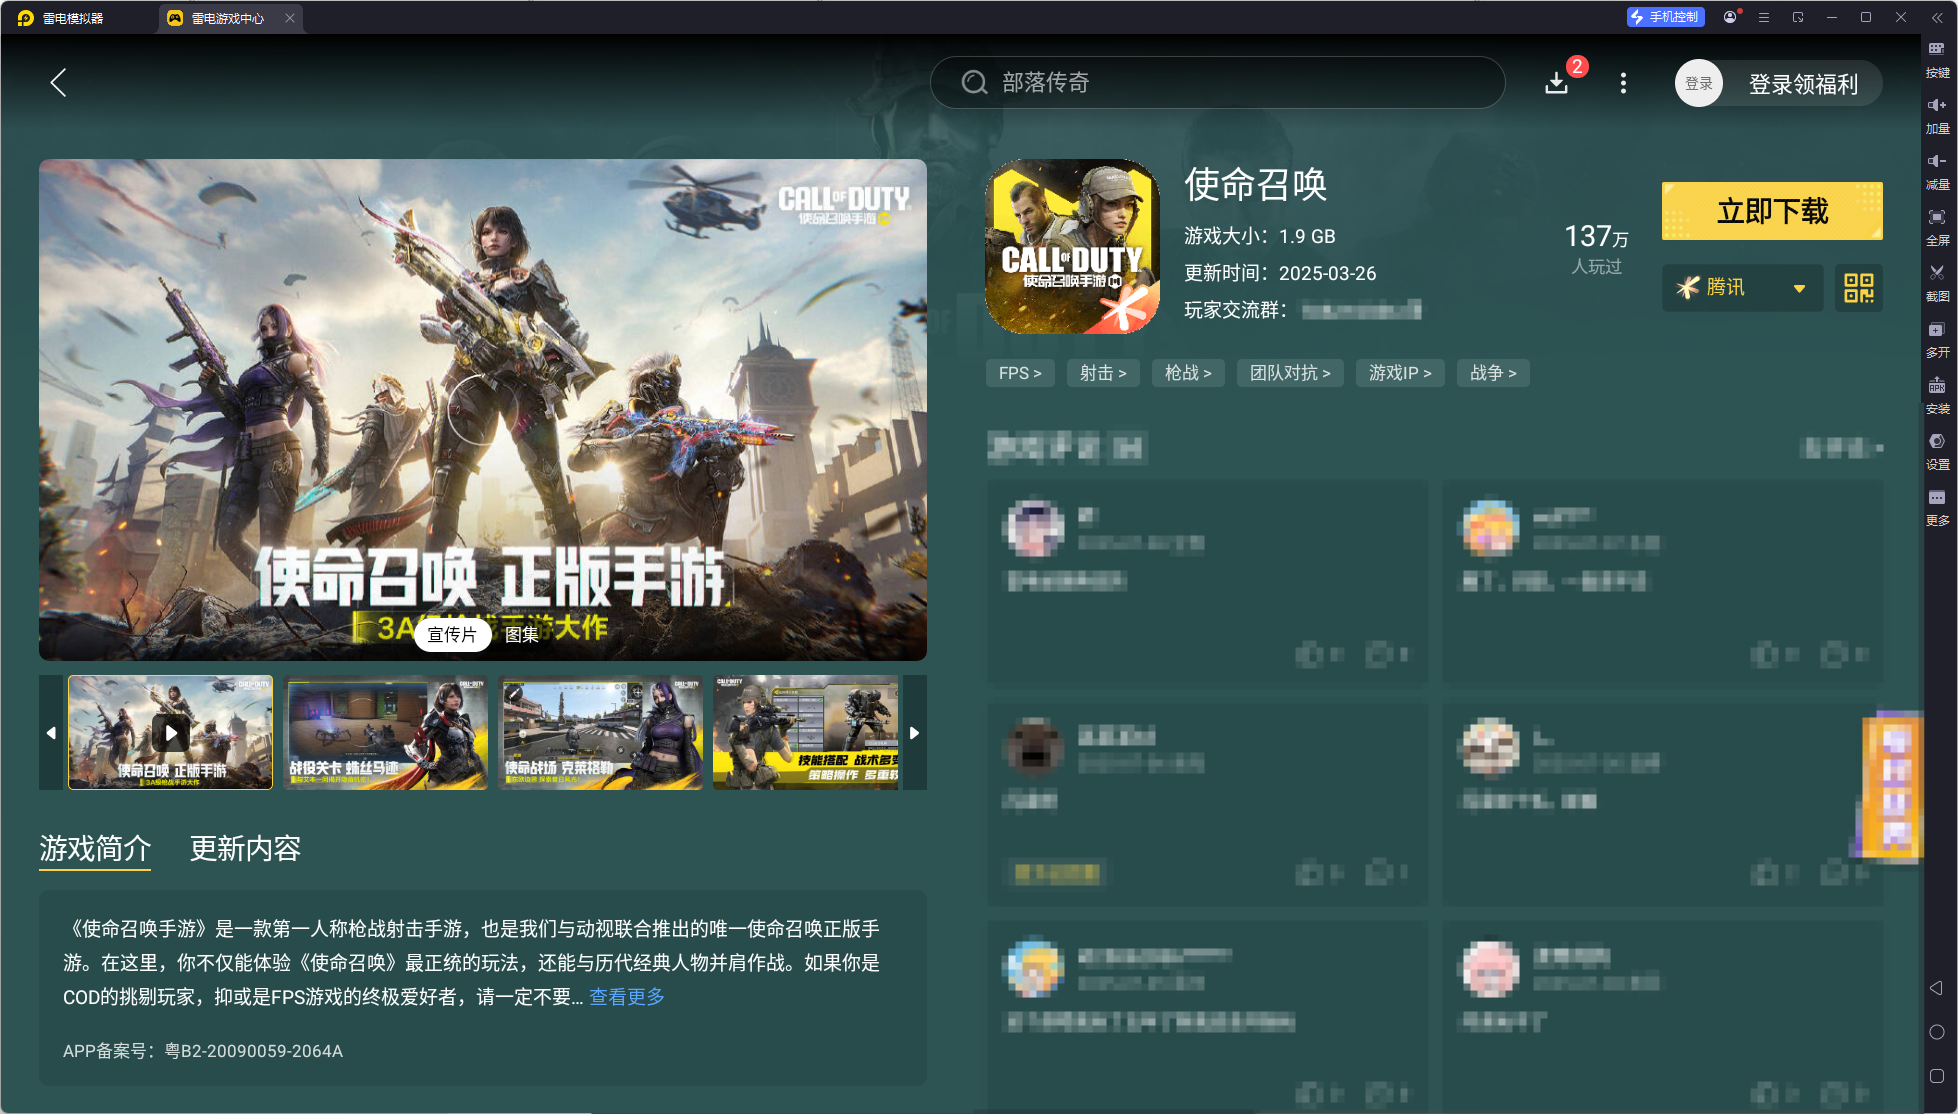Click the 立即下载 download button
Image resolution: width=1958 pixels, height=1114 pixels.
[x=1772, y=211]
